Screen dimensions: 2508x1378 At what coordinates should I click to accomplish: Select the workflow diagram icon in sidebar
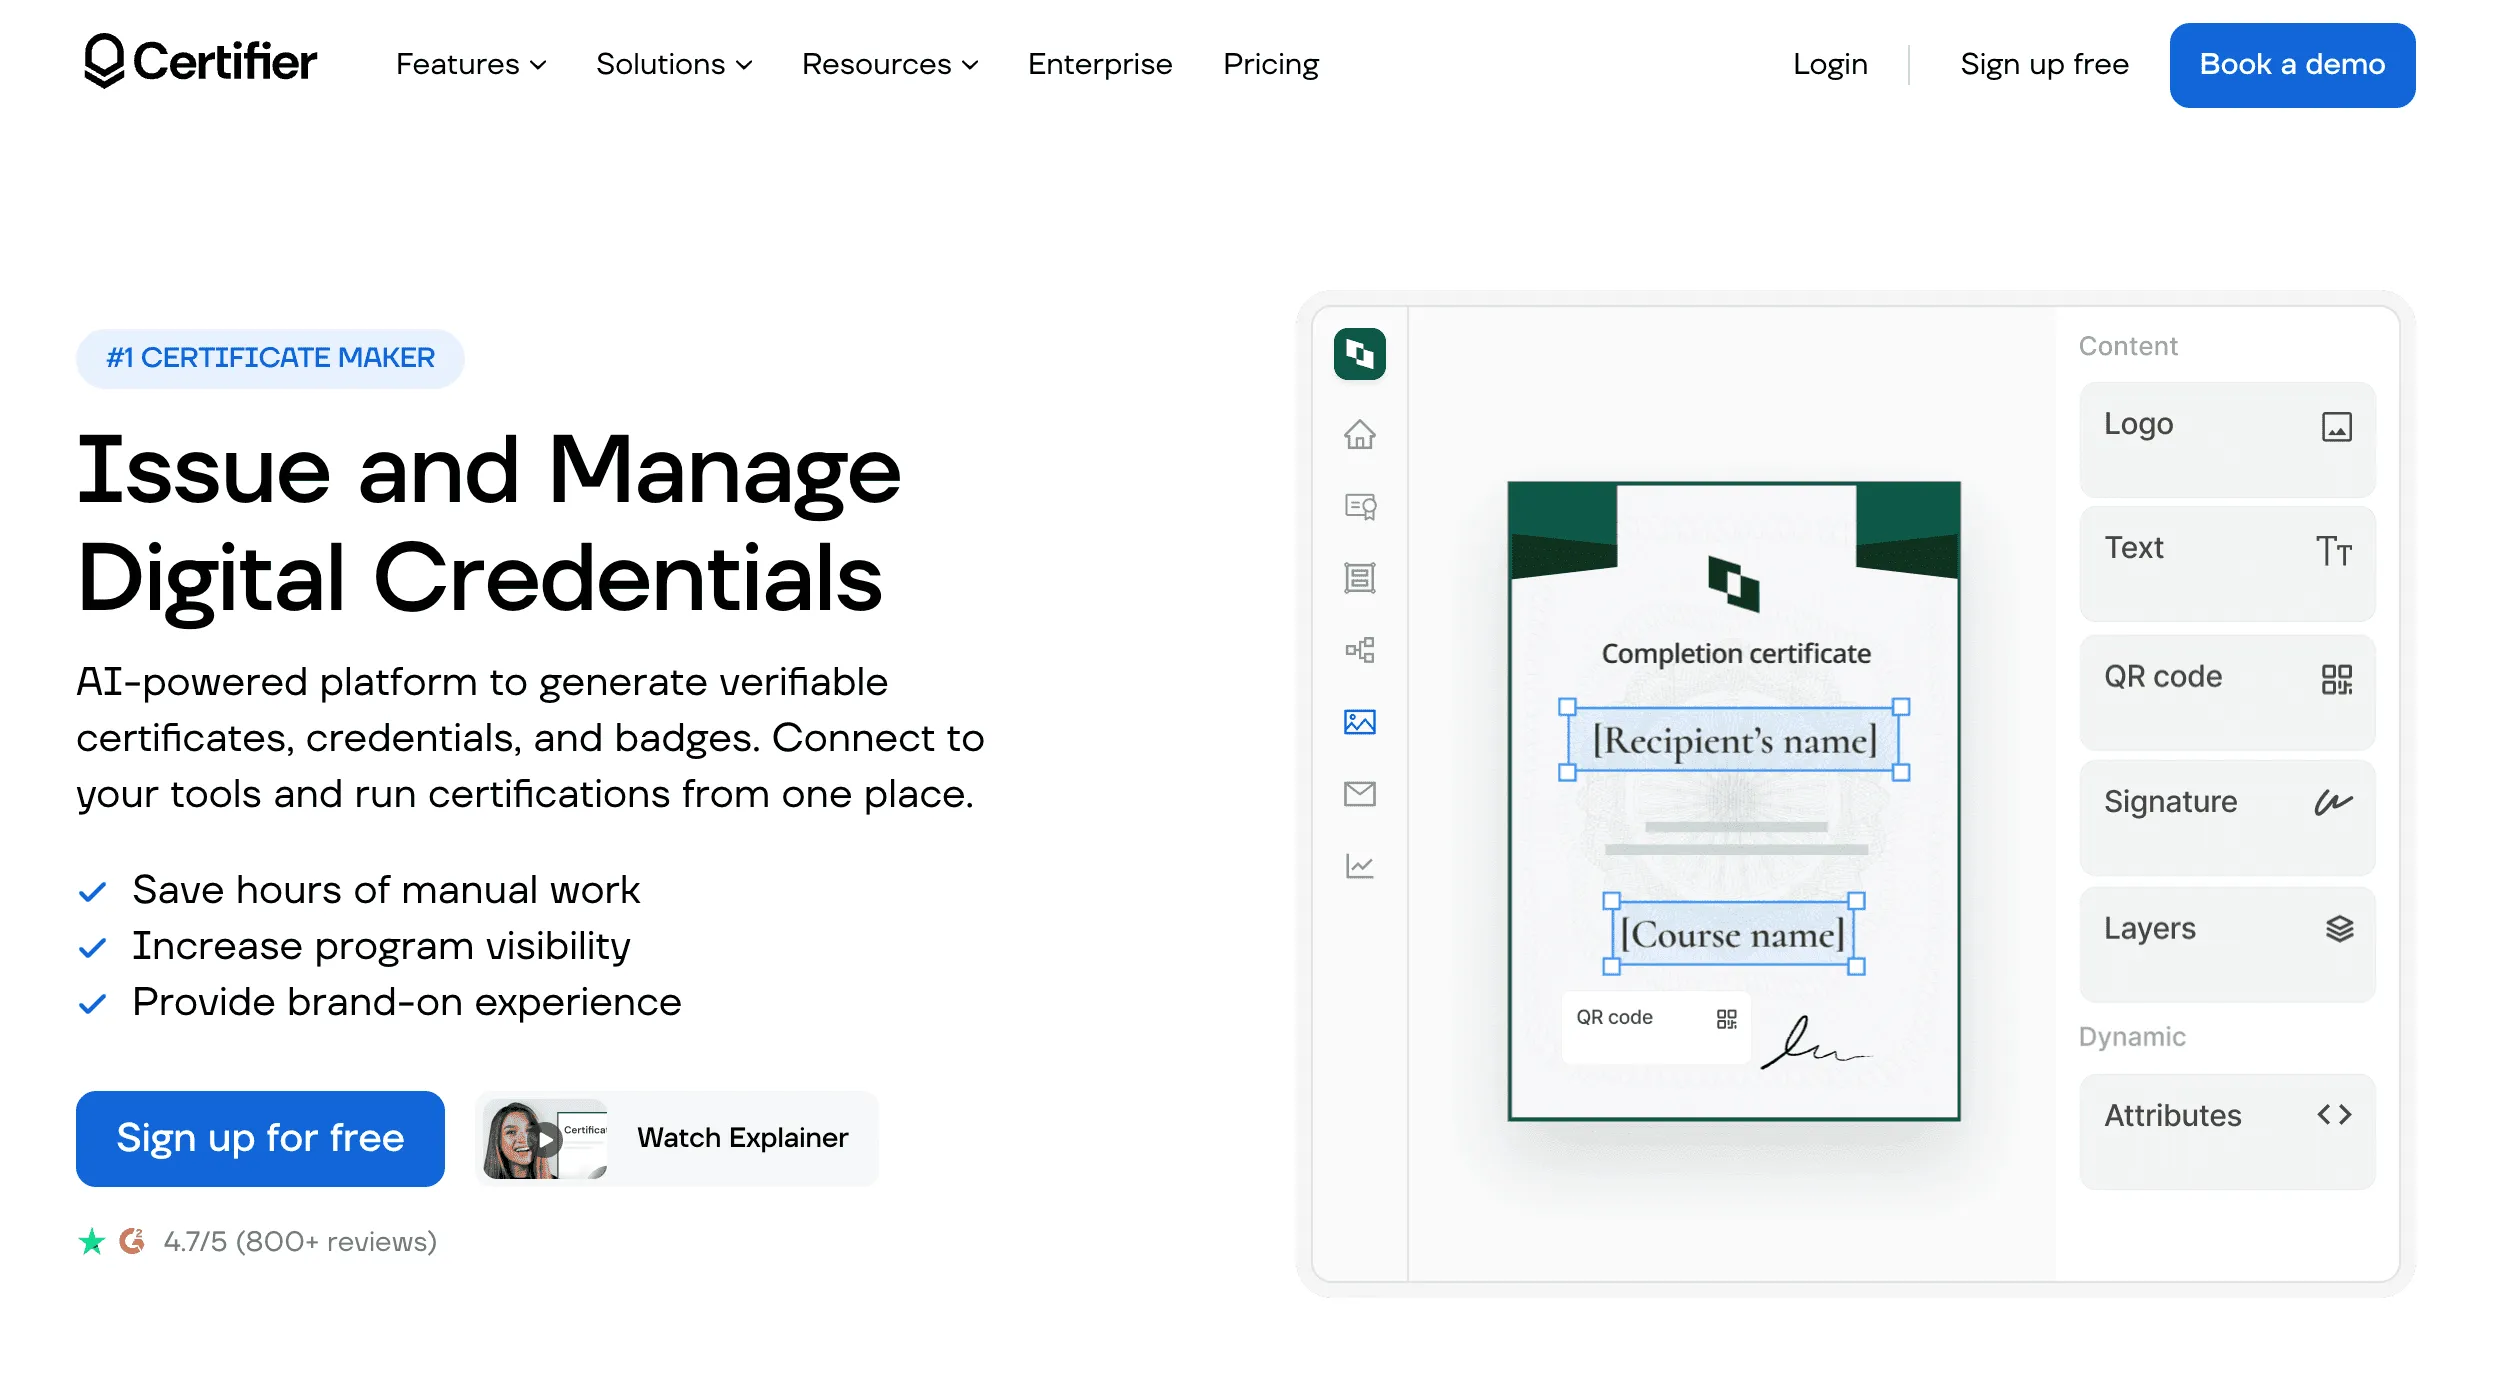(x=1360, y=650)
